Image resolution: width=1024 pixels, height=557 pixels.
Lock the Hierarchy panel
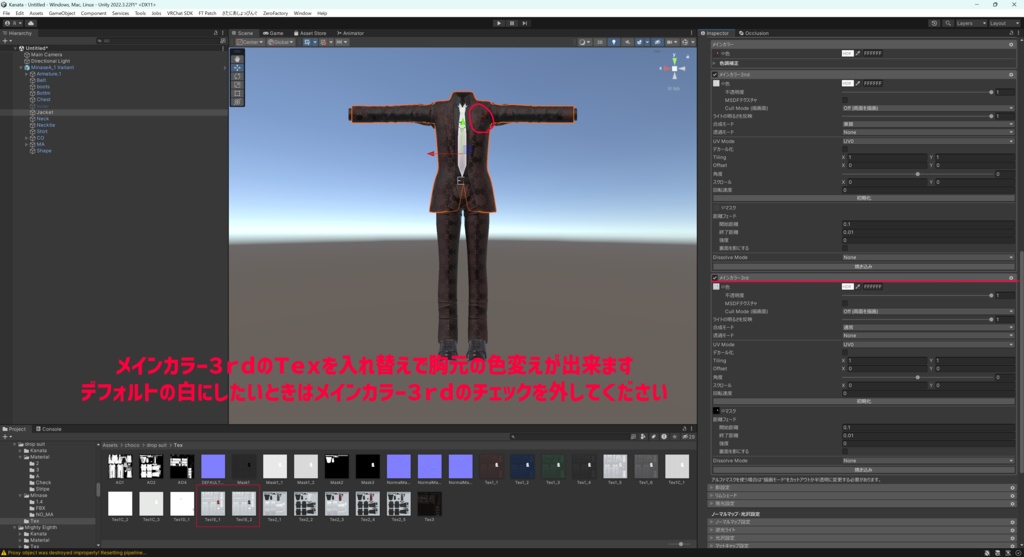216,33
